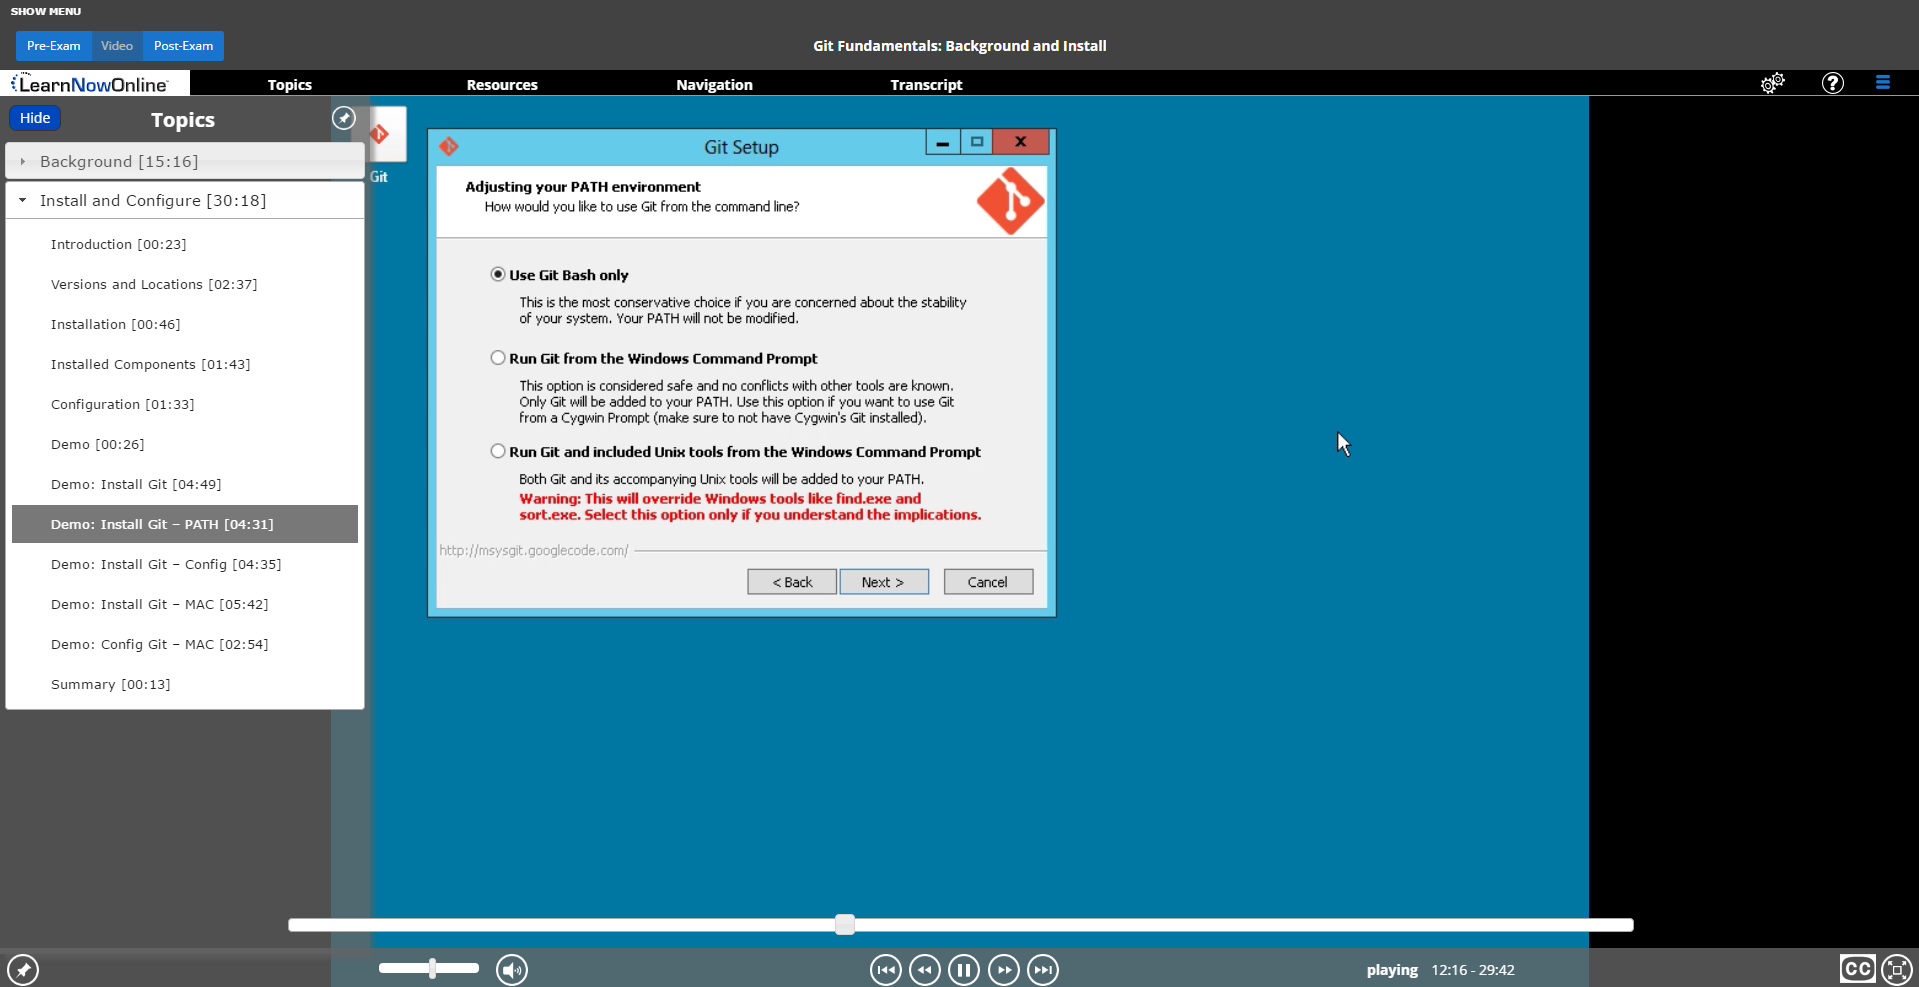Pin the Topics panel with pin icon

click(343, 119)
